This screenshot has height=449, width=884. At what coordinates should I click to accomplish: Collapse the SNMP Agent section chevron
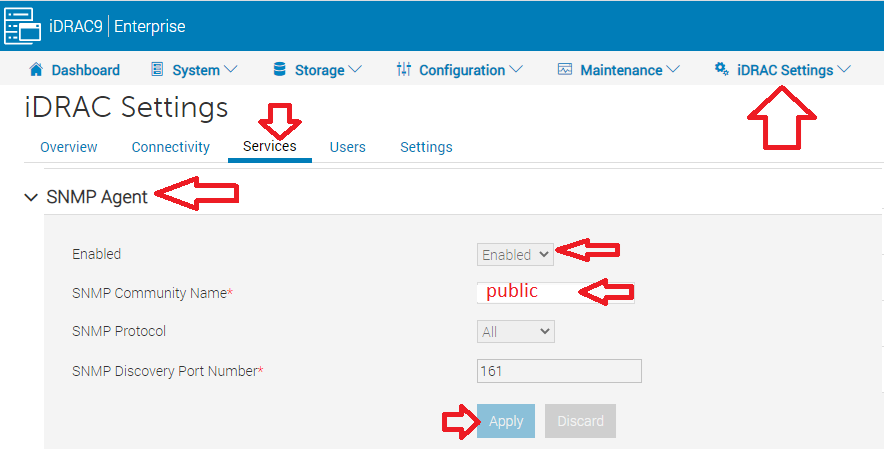point(32,197)
